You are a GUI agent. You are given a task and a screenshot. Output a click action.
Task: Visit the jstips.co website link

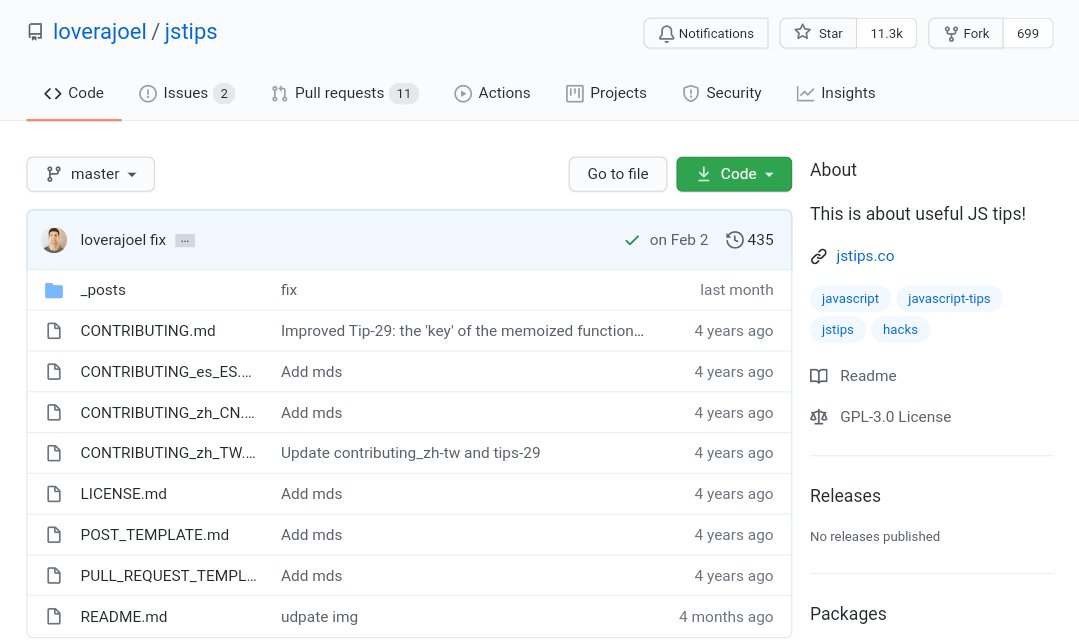click(x=865, y=256)
